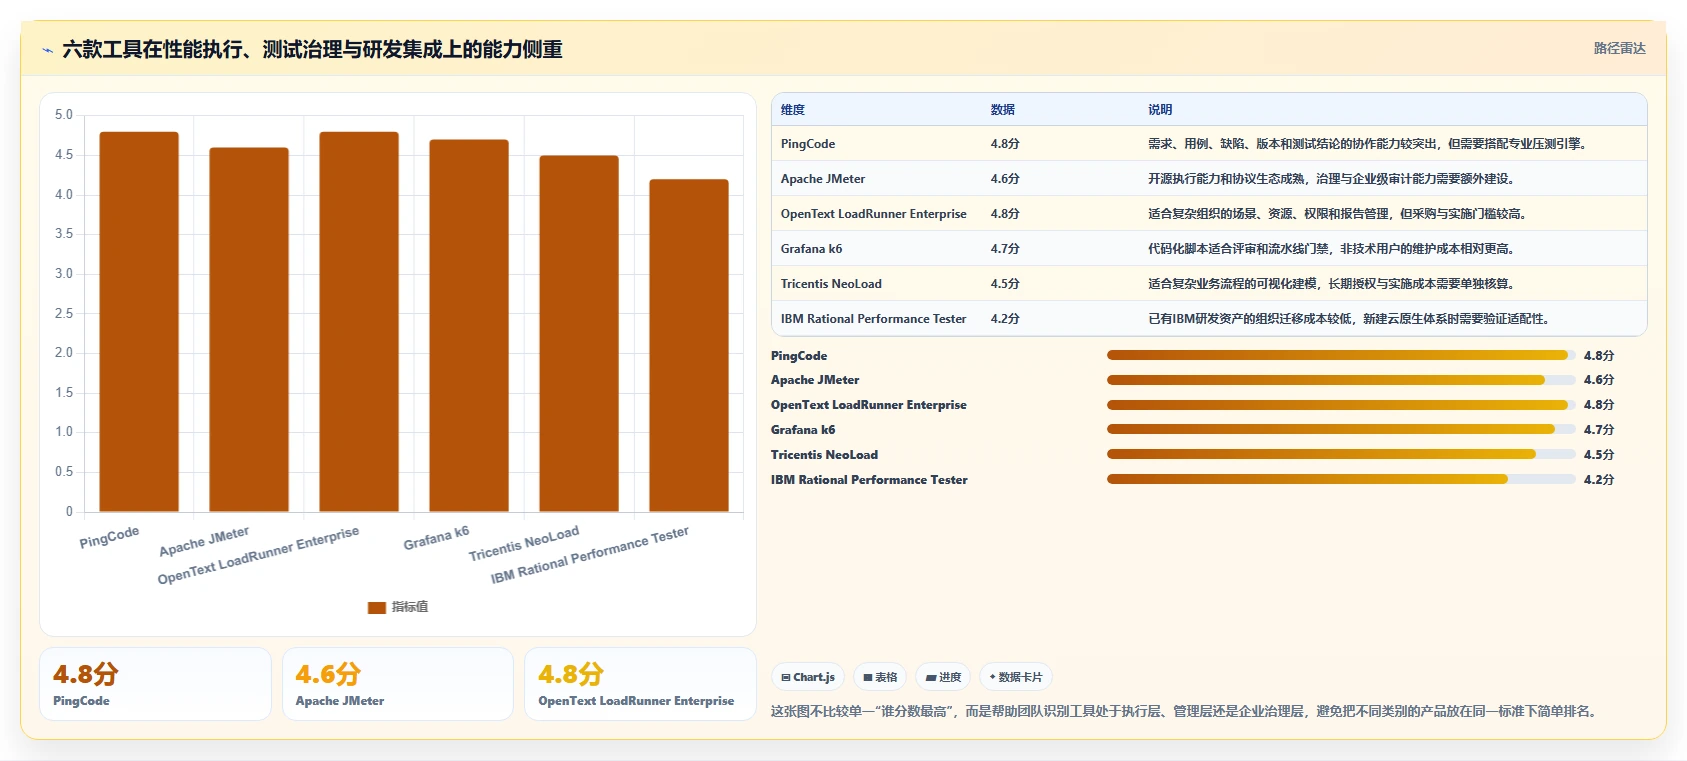The width and height of the screenshot is (1687, 761).
Task: Select the PingCode name cell in the table
Action: click(x=808, y=144)
